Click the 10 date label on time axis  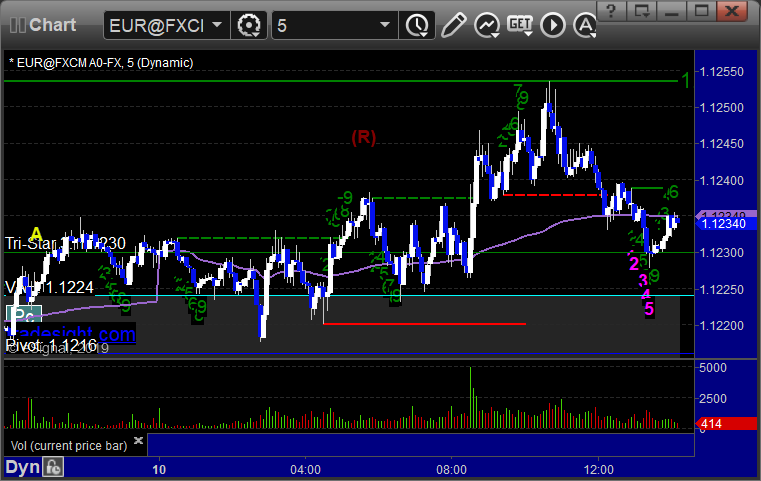click(x=159, y=470)
